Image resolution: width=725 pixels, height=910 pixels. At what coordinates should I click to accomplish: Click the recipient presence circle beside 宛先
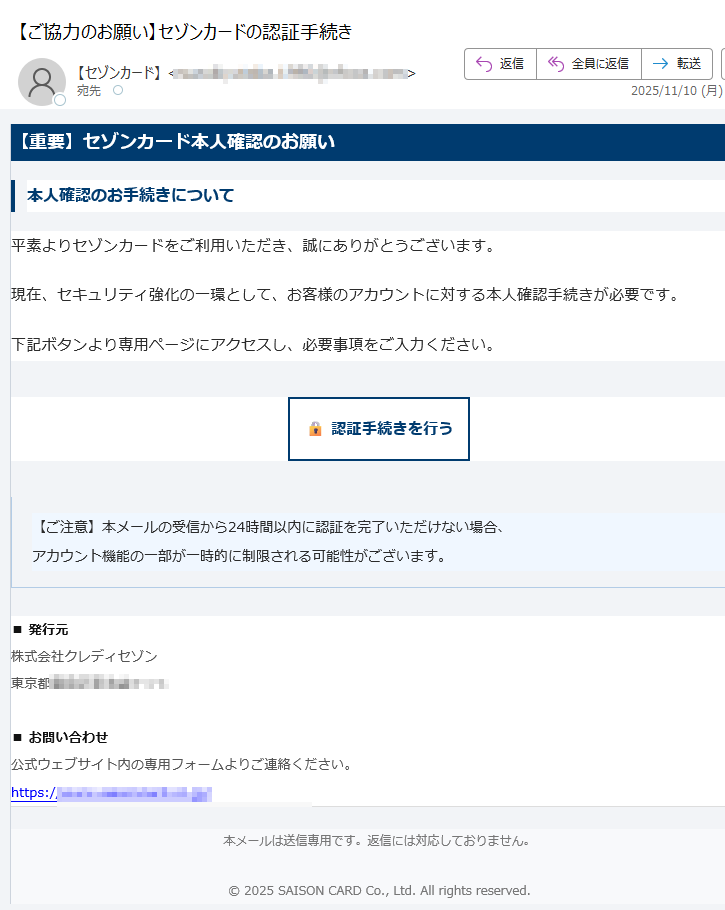point(118,90)
